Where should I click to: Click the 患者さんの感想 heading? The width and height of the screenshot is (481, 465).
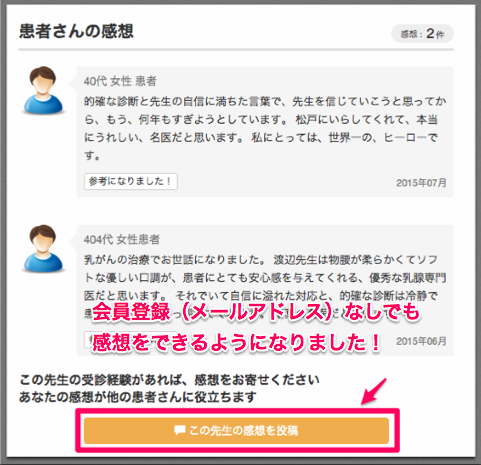click(x=76, y=31)
